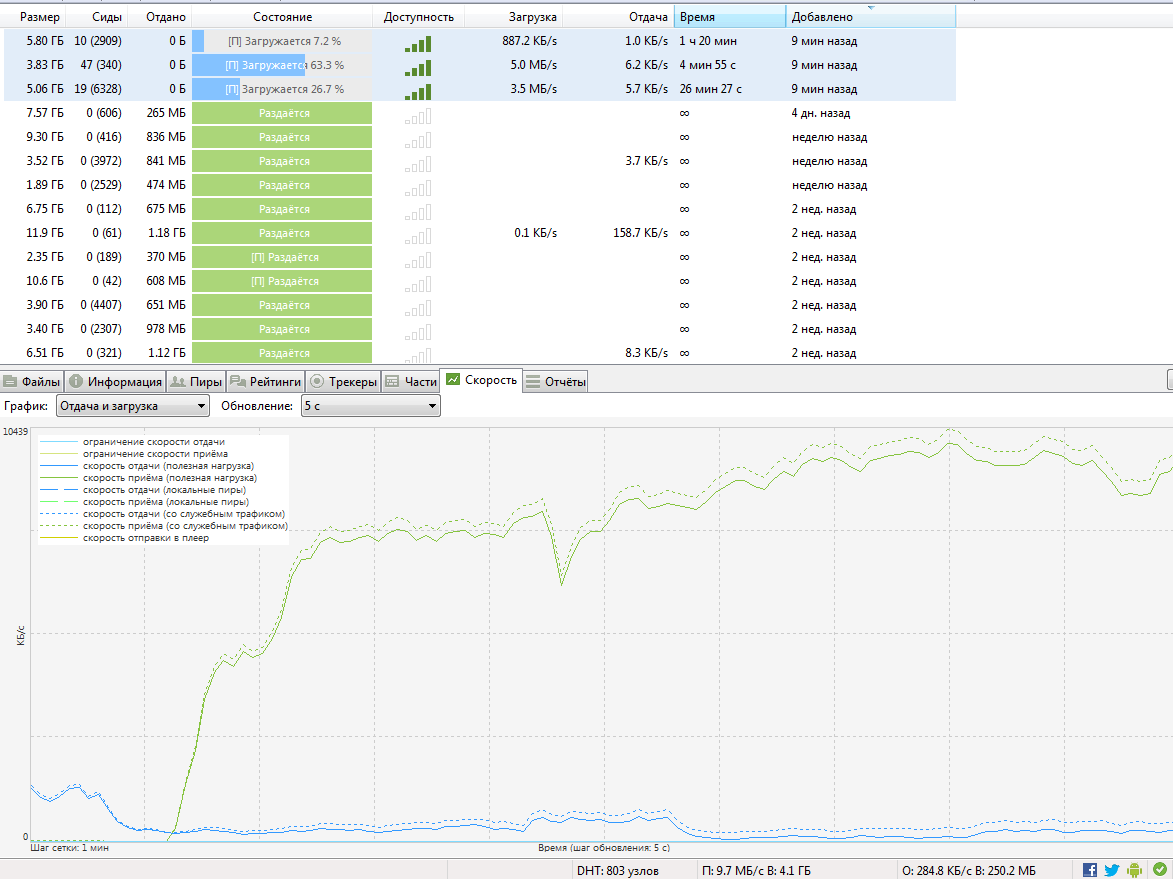
Task: Click availability bars of the 63.3% torrent
Action: click(x=418, y=66)
